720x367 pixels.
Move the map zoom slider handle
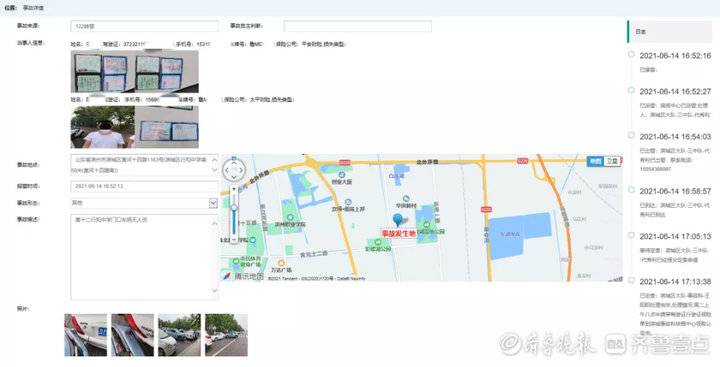pos(234,208)
